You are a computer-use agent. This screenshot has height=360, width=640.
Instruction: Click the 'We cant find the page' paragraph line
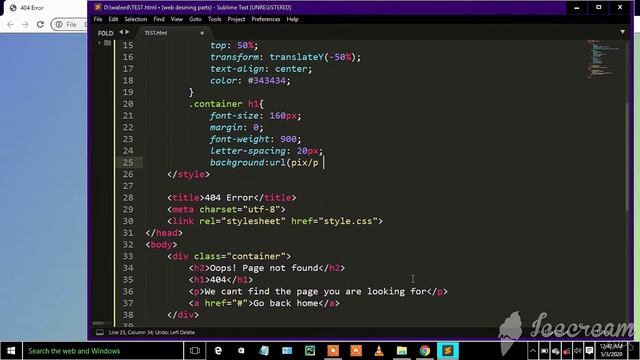coord(318,292)
